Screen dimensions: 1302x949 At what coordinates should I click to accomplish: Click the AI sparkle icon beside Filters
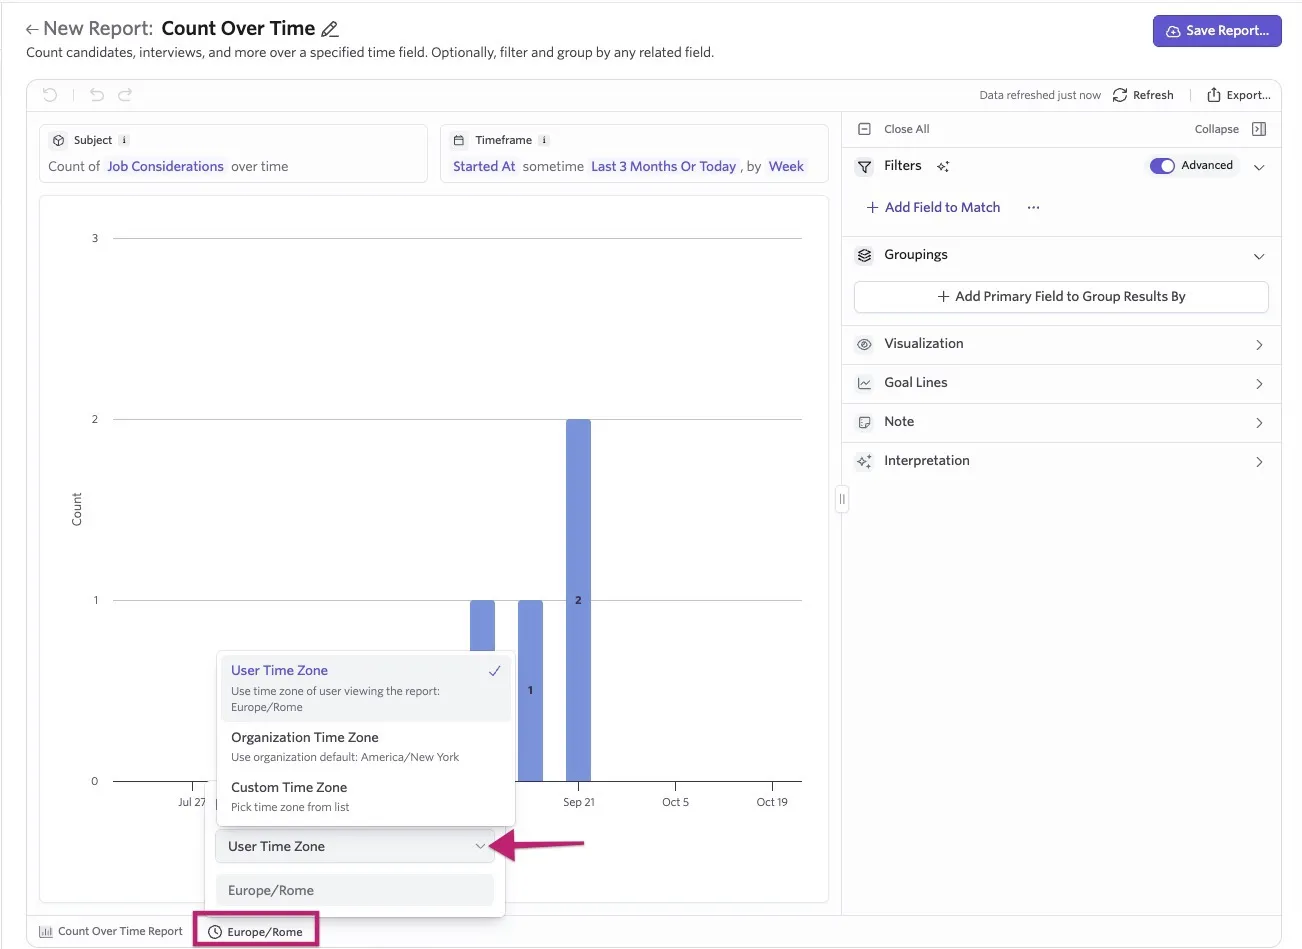(943, 167)
